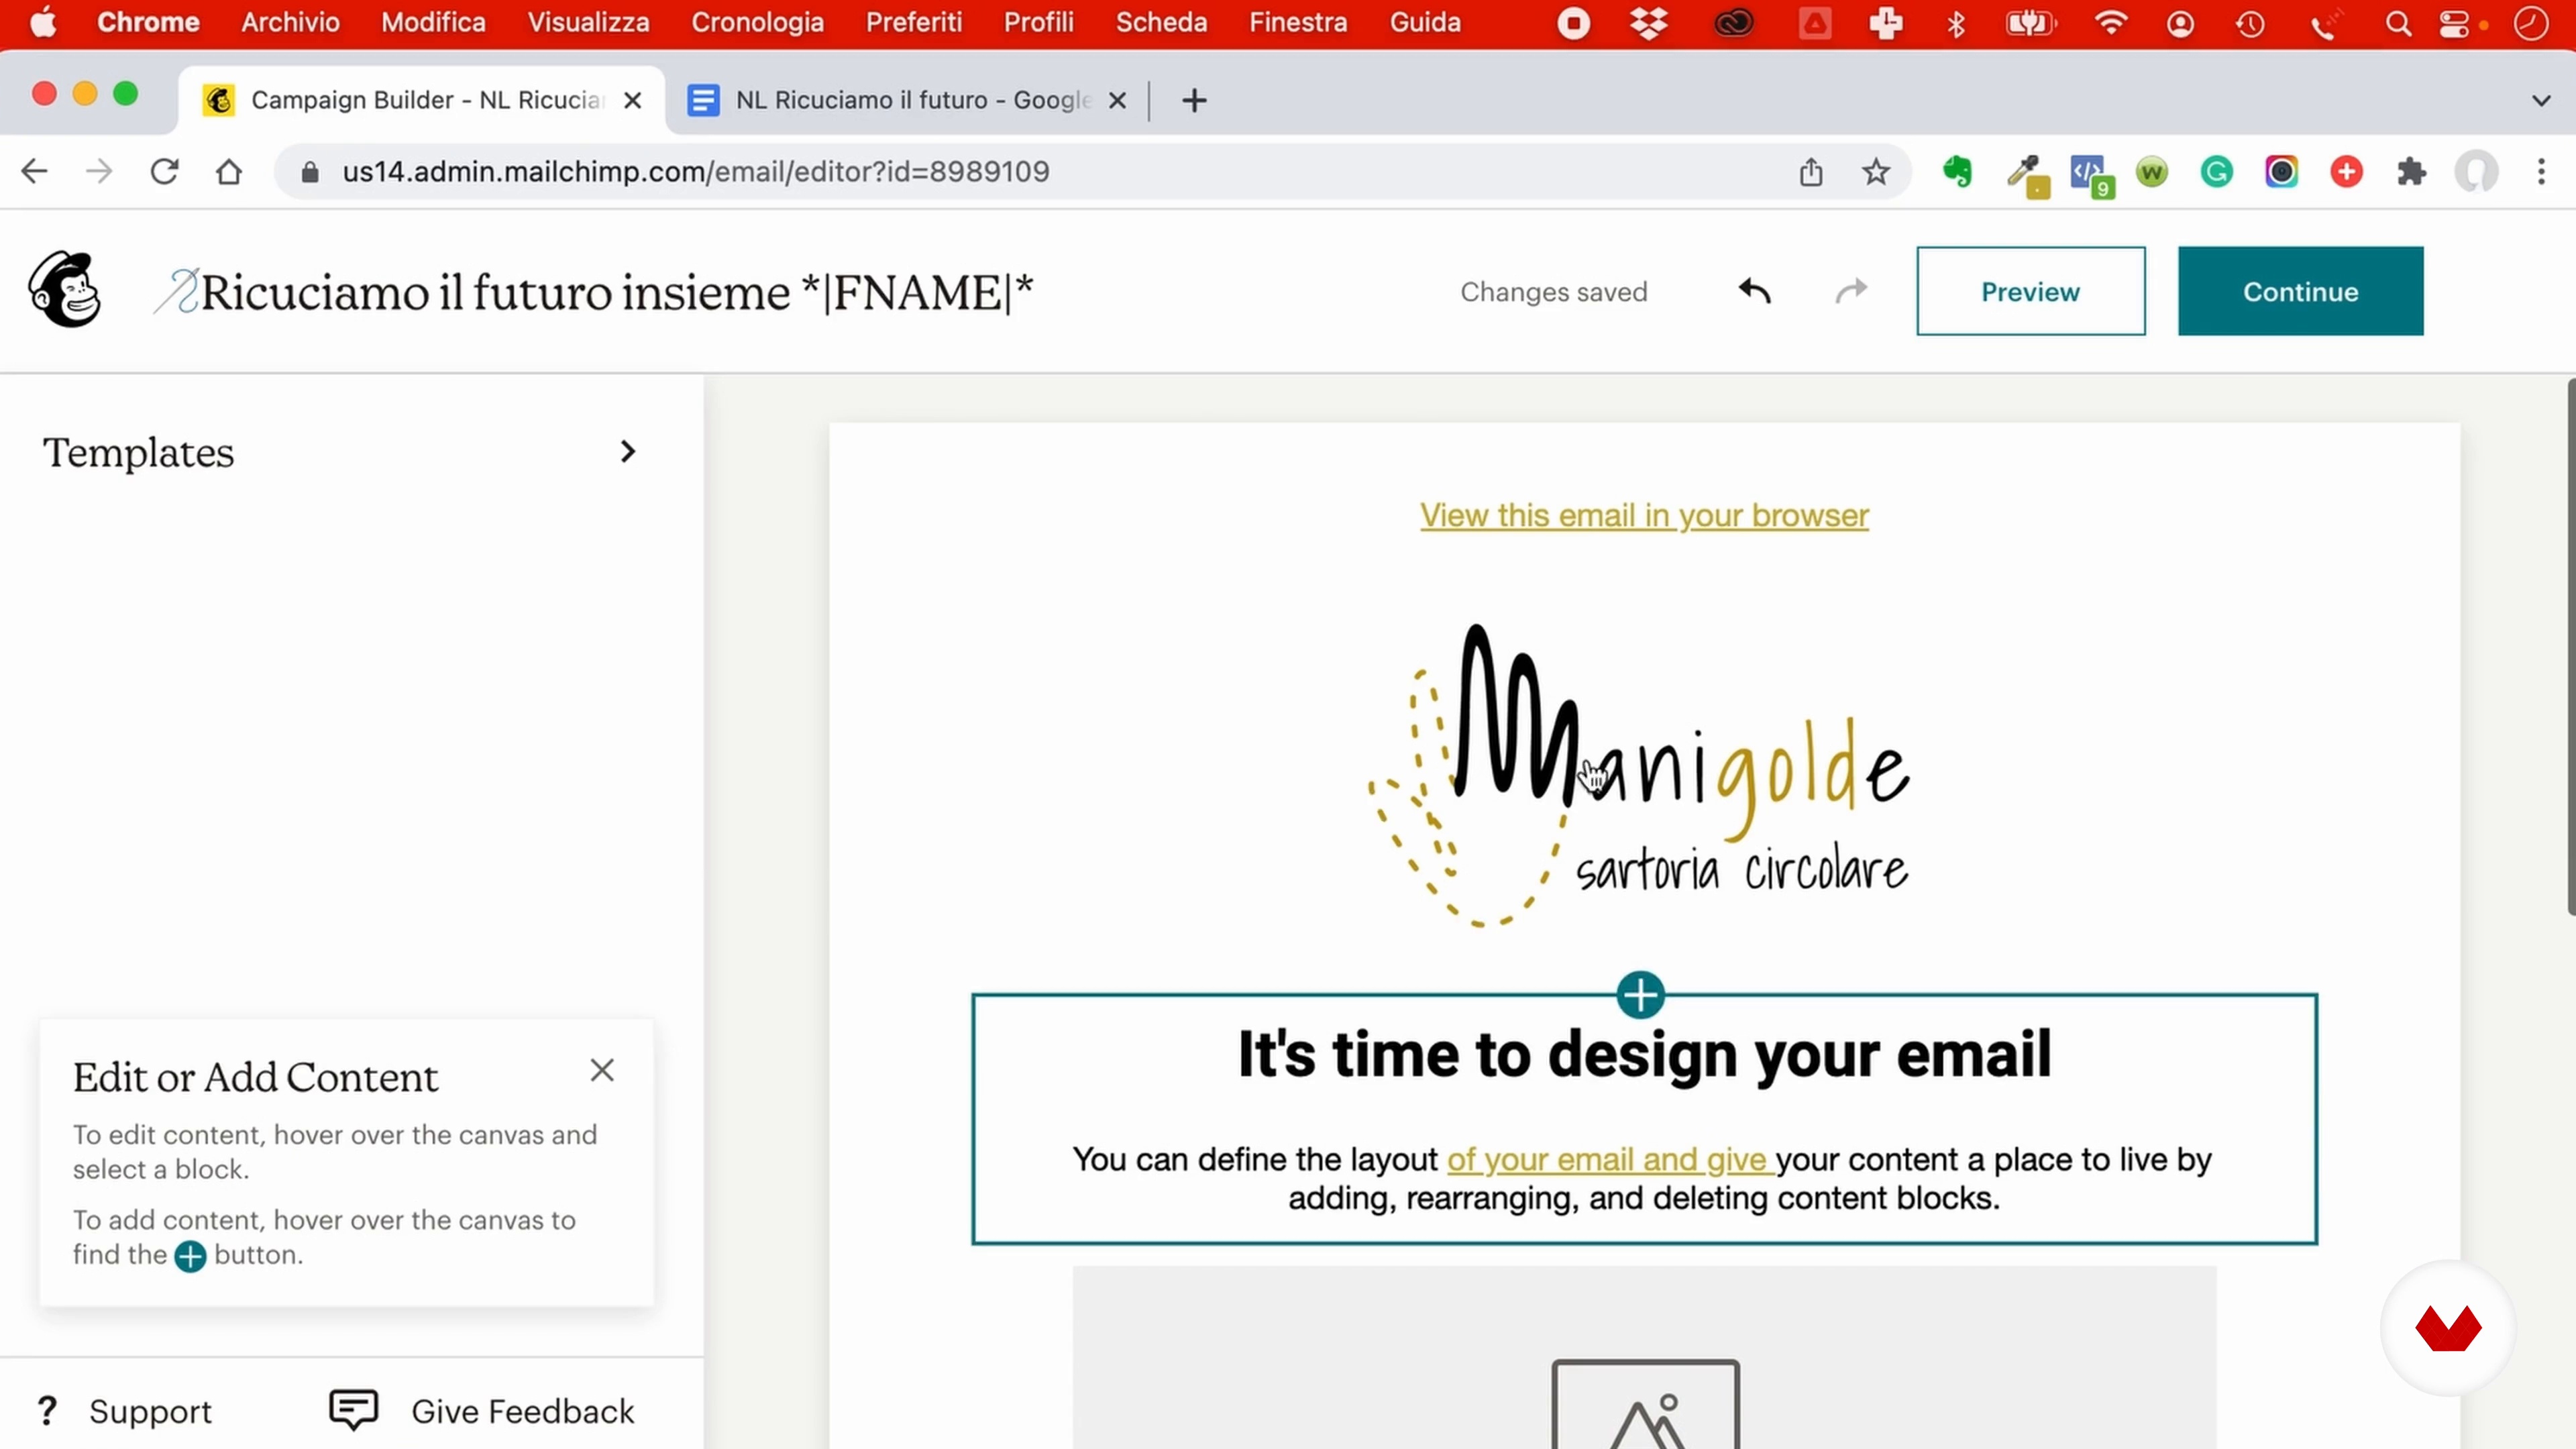Open the Visualizza menu
This screenshot has height=1449, width=2576.
tap(588, 22)
